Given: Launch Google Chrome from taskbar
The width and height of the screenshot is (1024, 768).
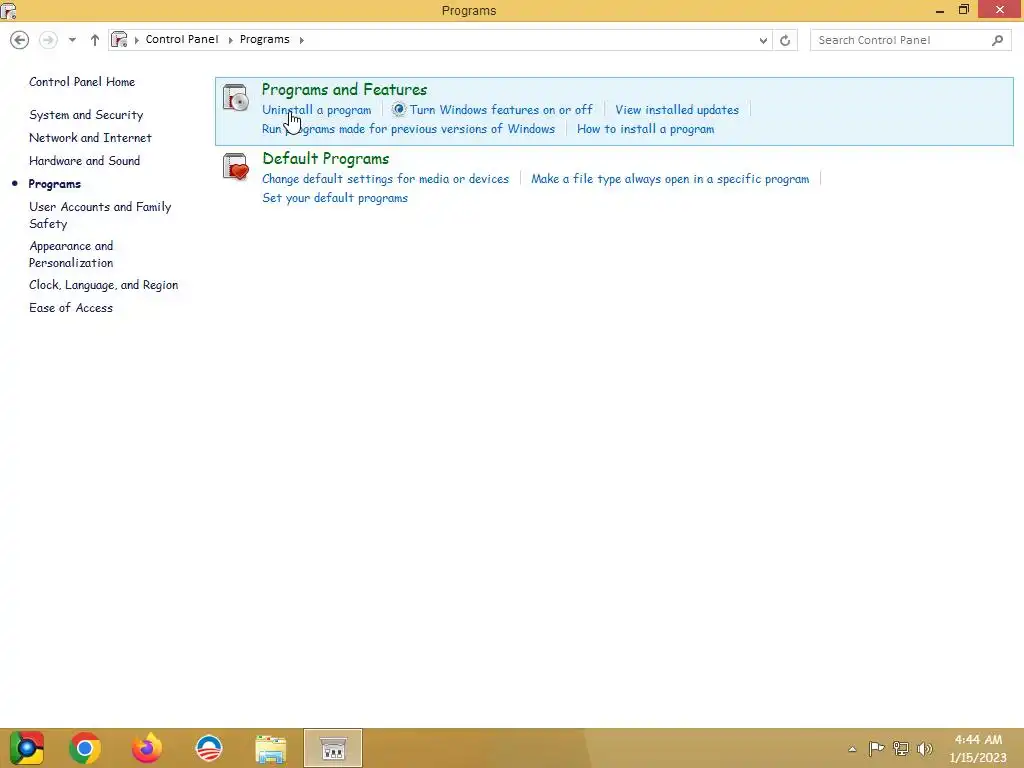Looking at the screenshot, I should click(x=84, y=748).
